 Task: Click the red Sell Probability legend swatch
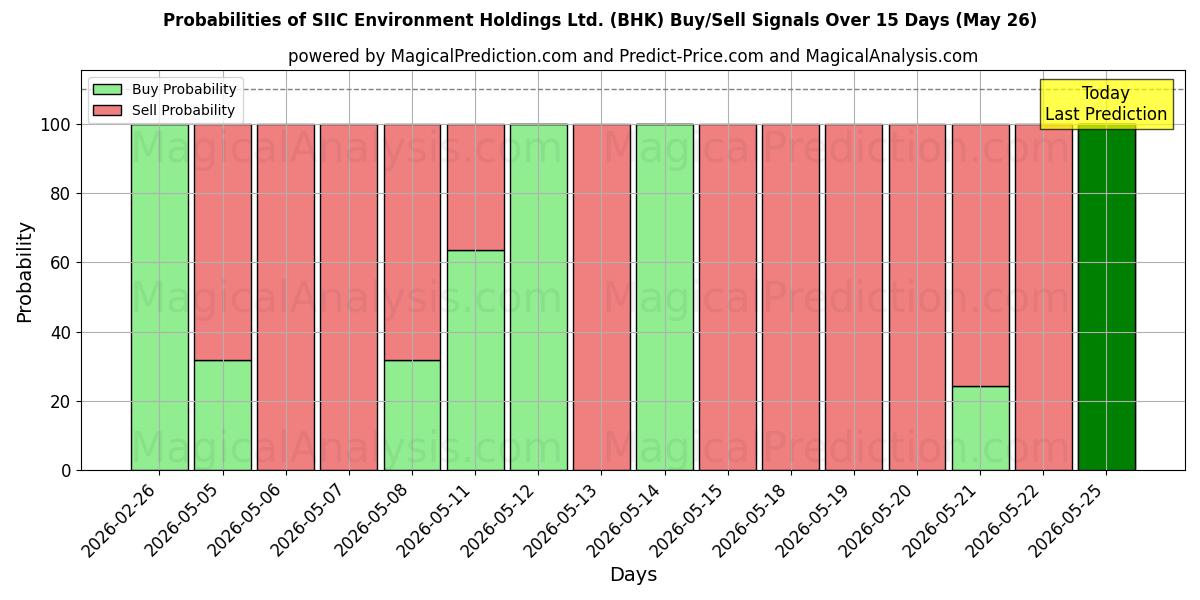[x=107, y=110]
